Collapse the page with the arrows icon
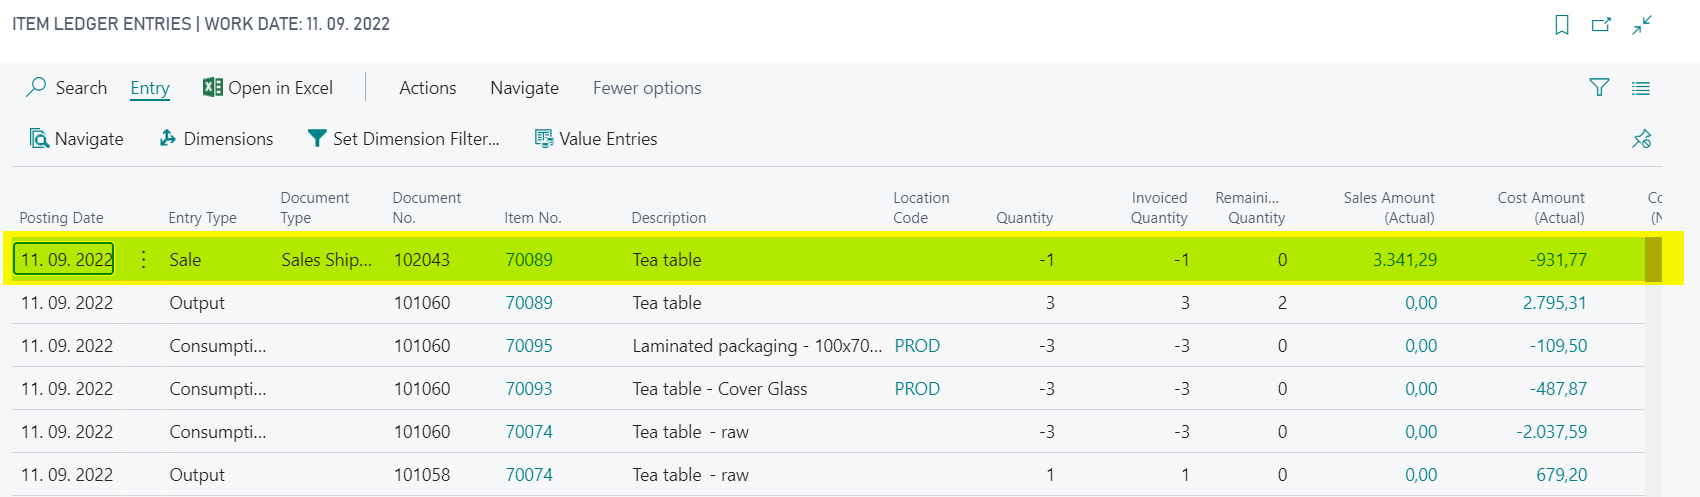The image size is (1700, 497). pos(1642,25)
